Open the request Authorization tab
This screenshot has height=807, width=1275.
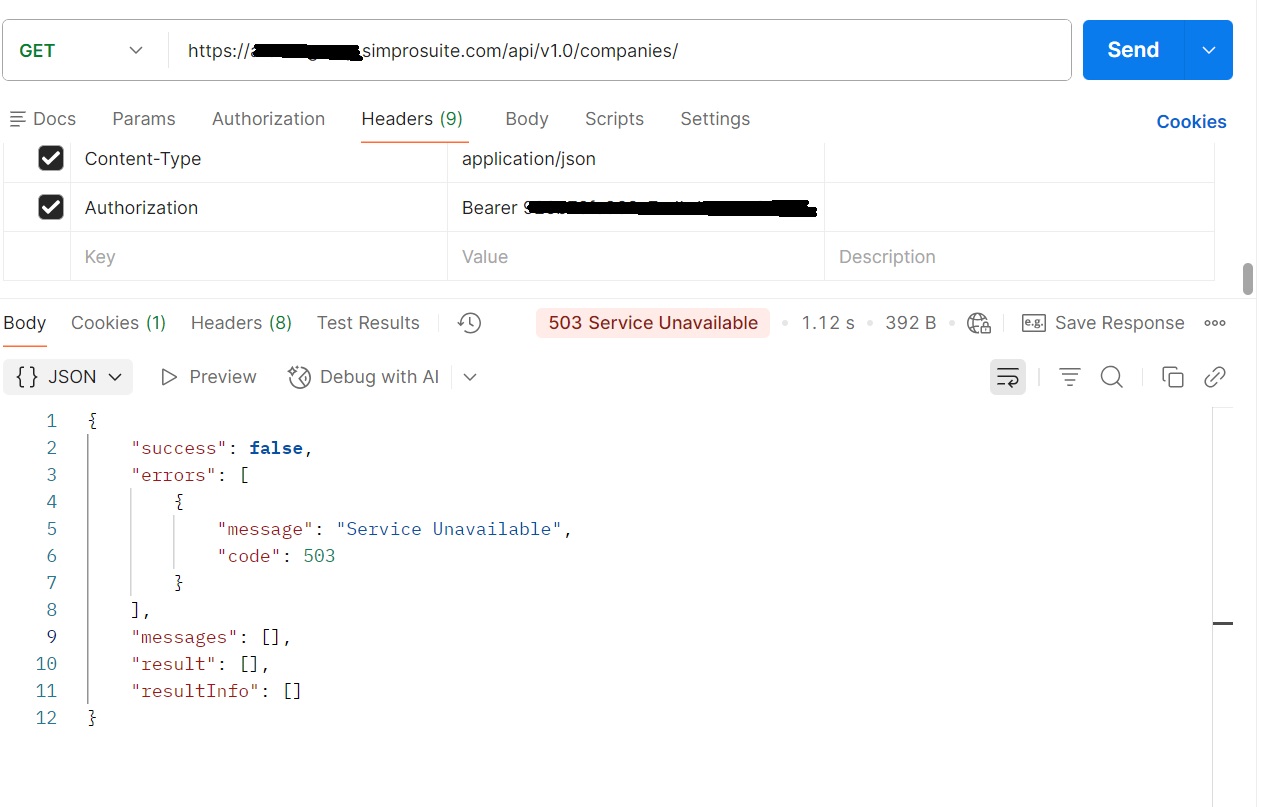tap(268, 119)
